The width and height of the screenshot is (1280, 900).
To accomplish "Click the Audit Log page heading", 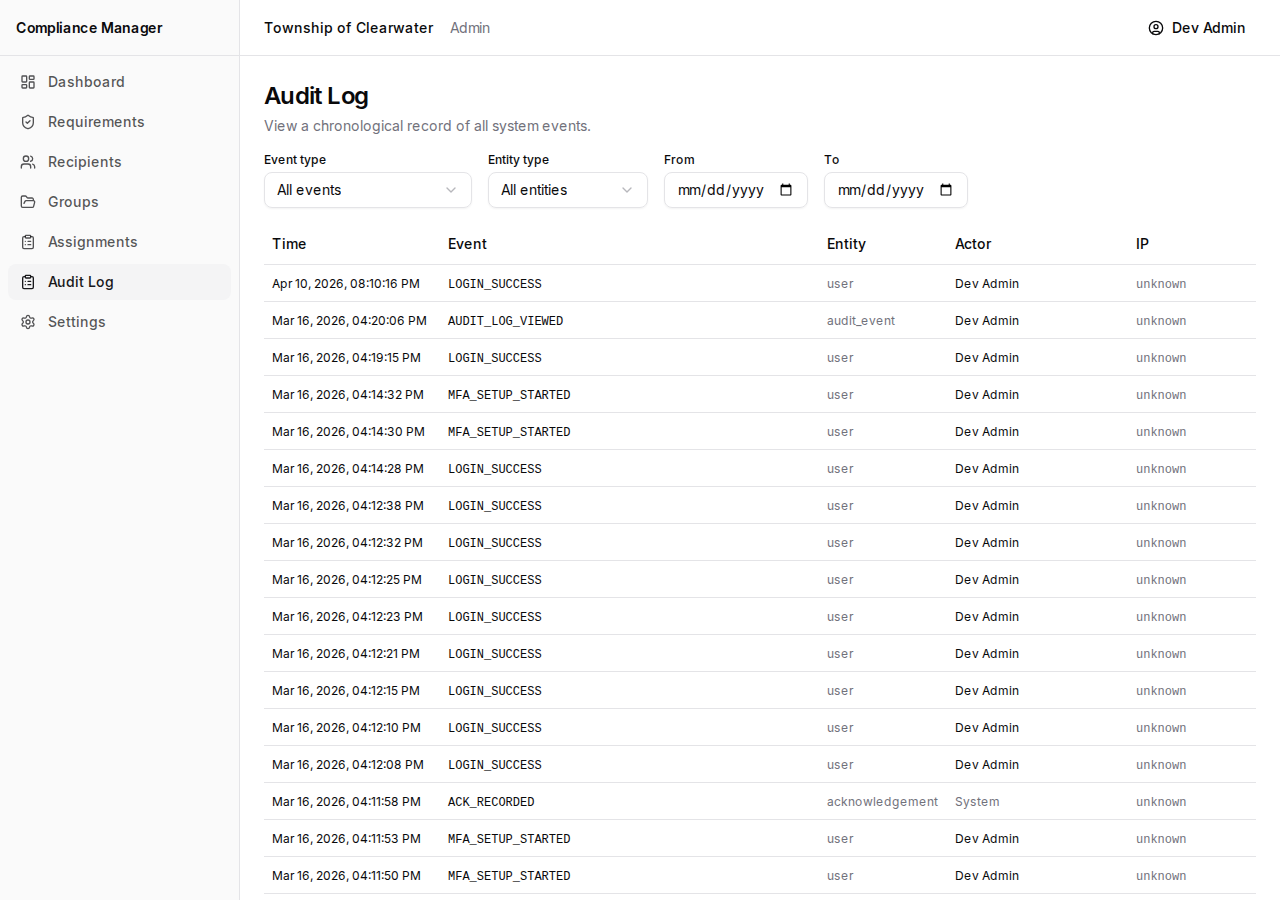I will [316, 96].
